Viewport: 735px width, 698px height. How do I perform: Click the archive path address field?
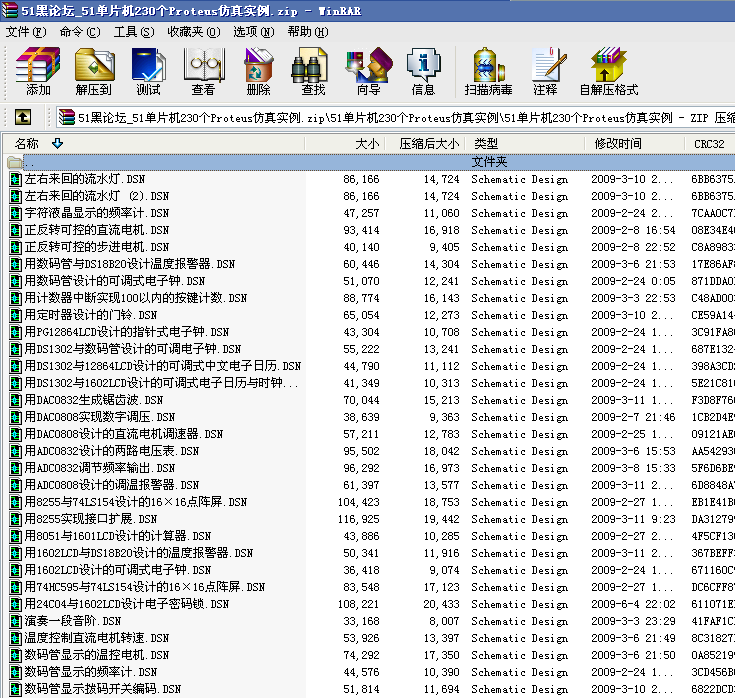[x=395, y=117]
